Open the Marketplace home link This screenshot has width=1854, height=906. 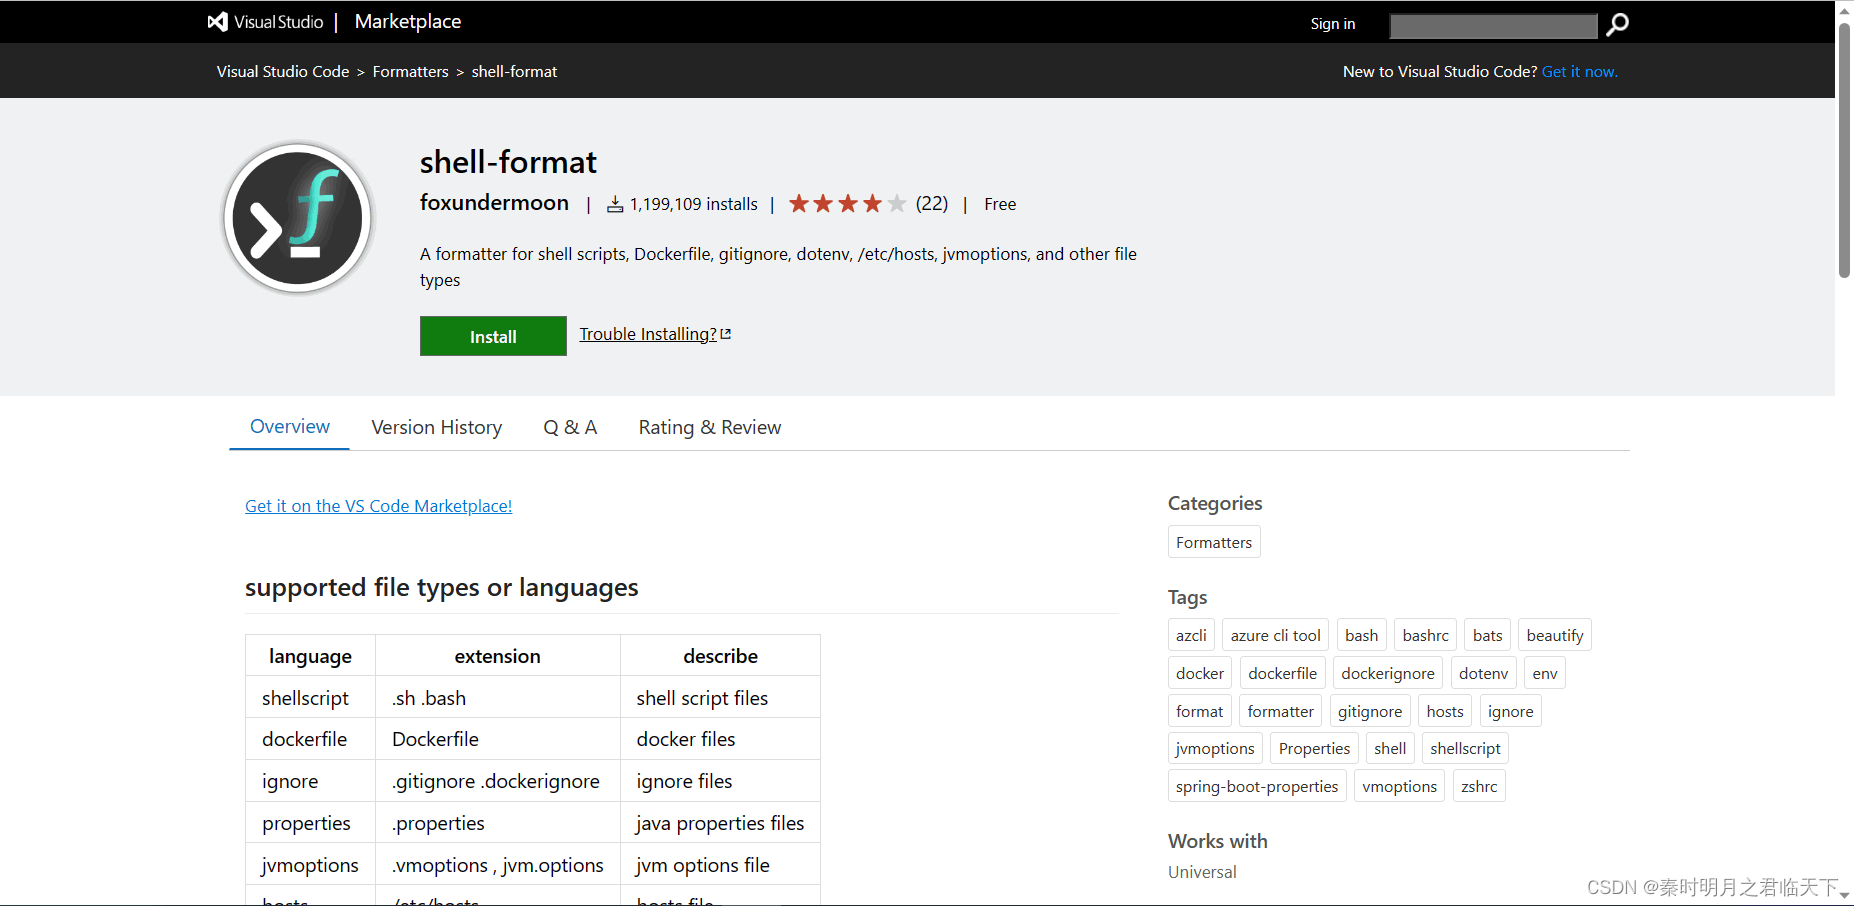408,22
